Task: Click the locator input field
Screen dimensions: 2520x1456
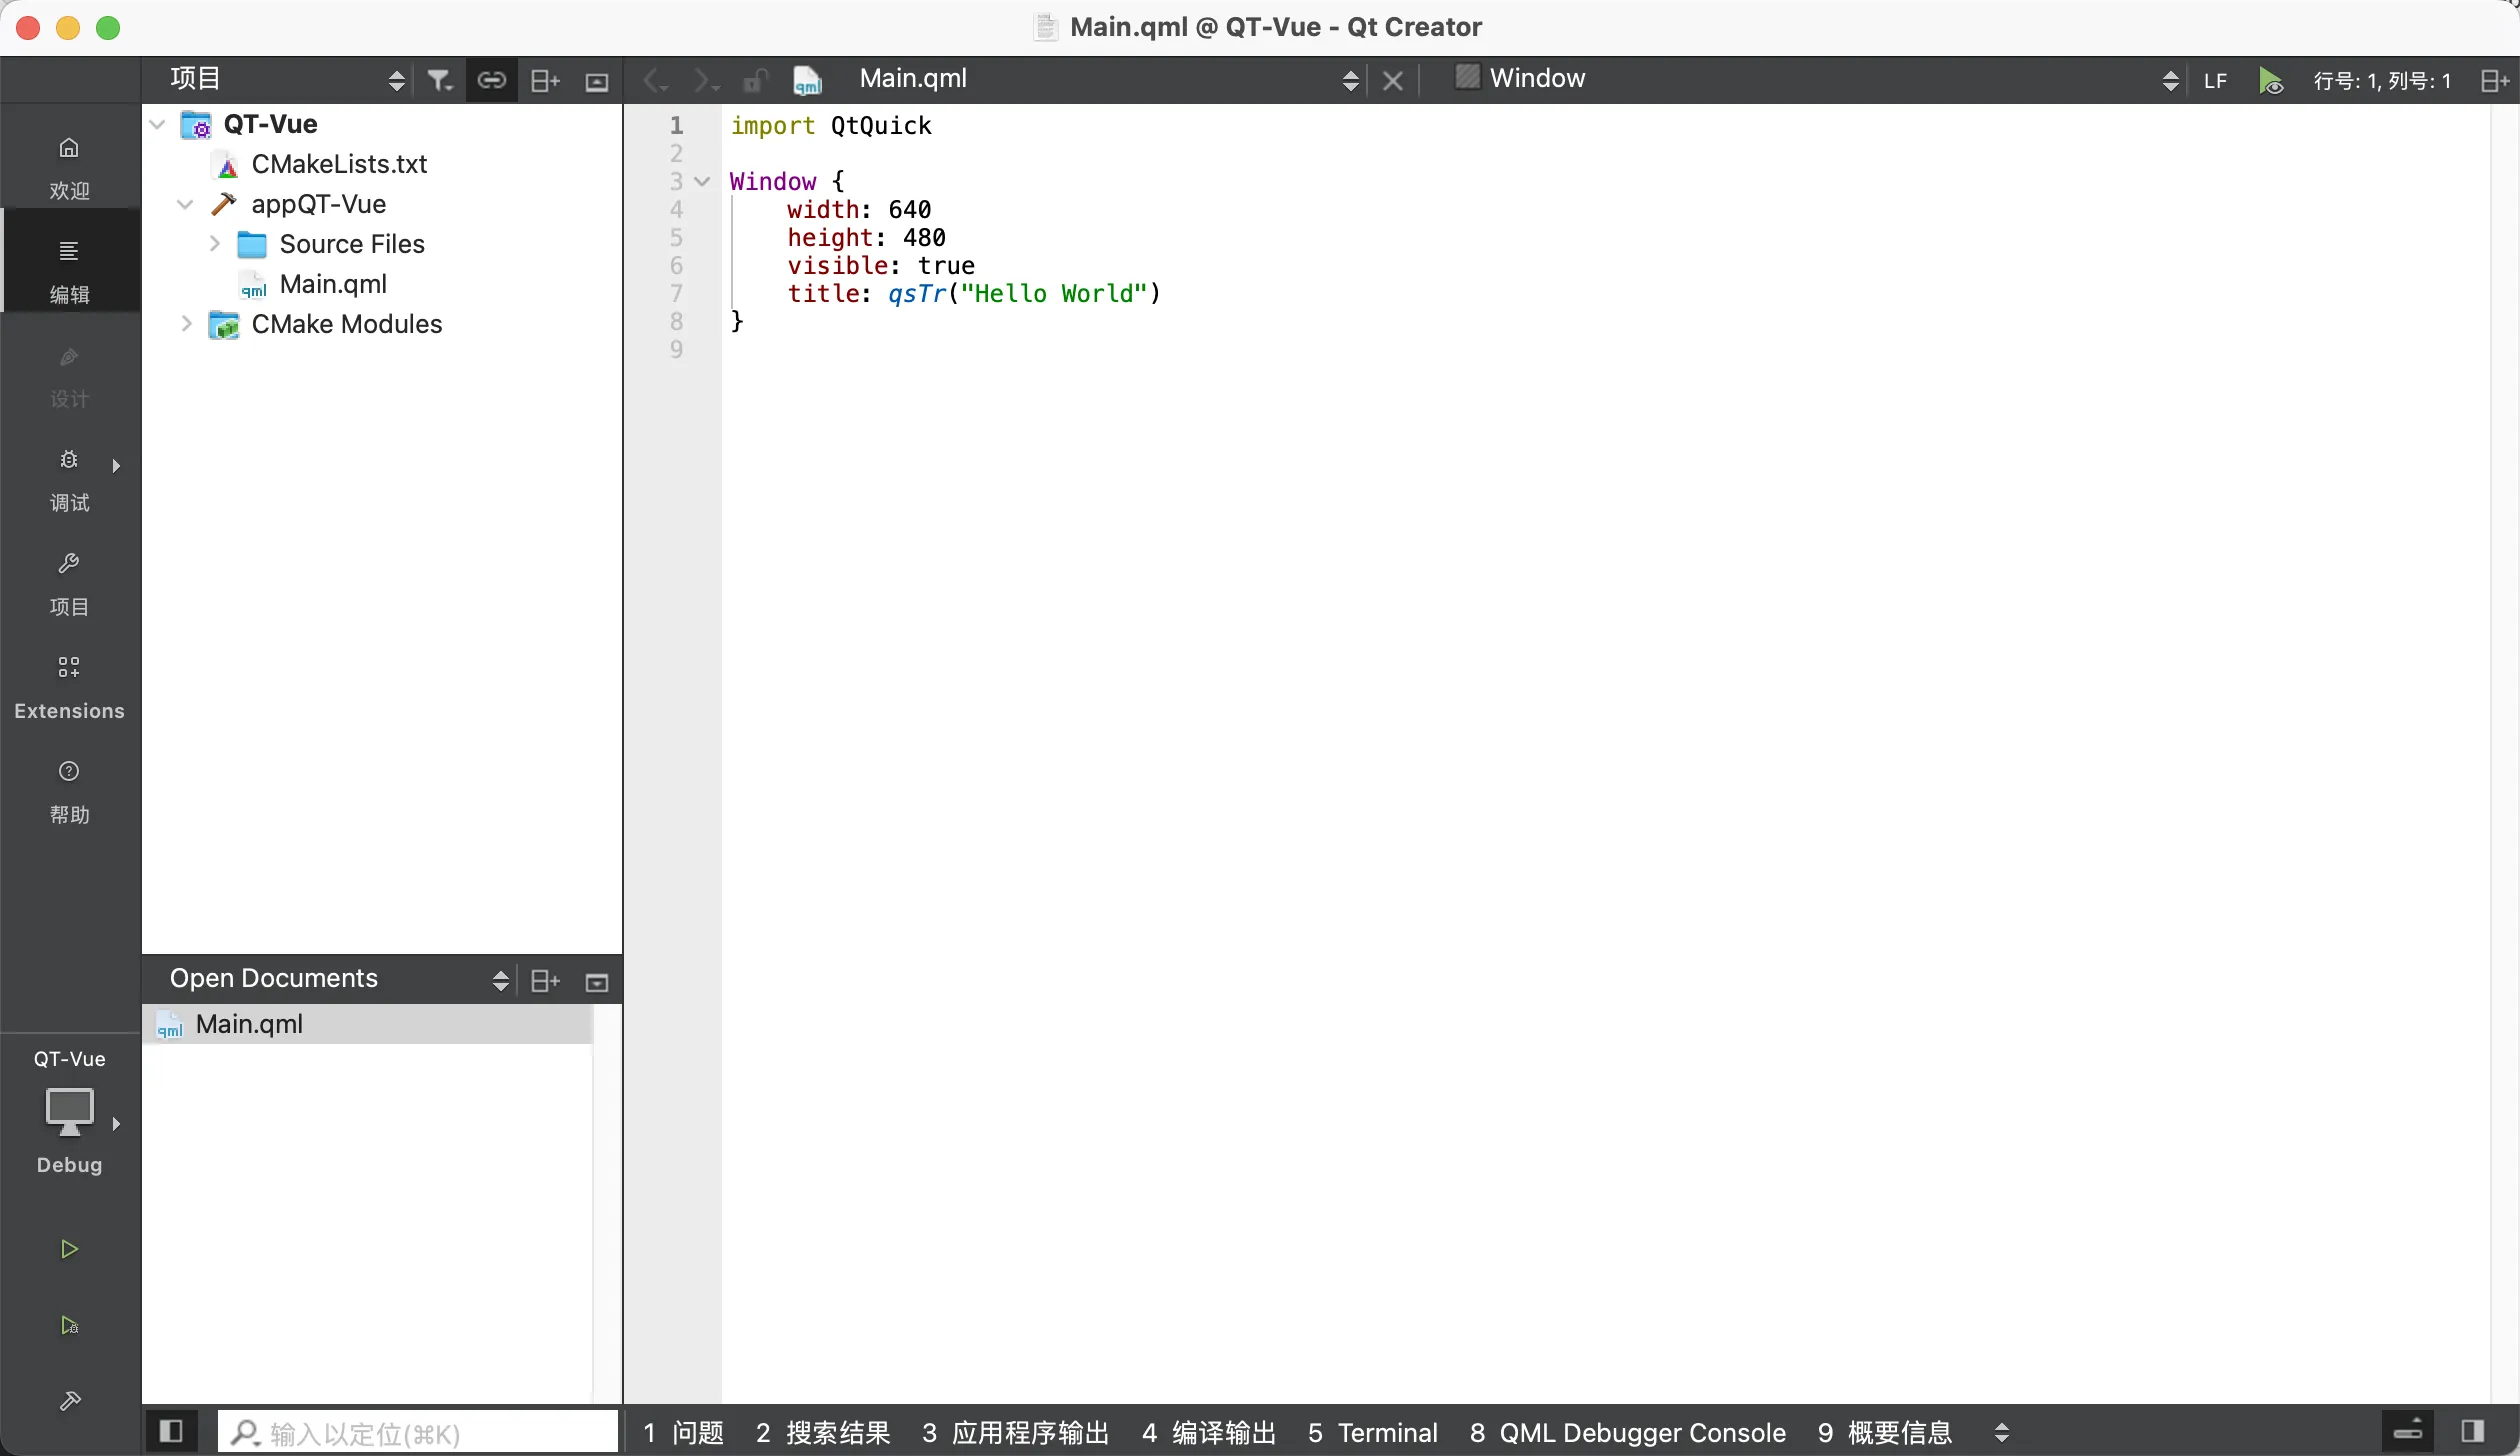Action: pos(418,1432)
